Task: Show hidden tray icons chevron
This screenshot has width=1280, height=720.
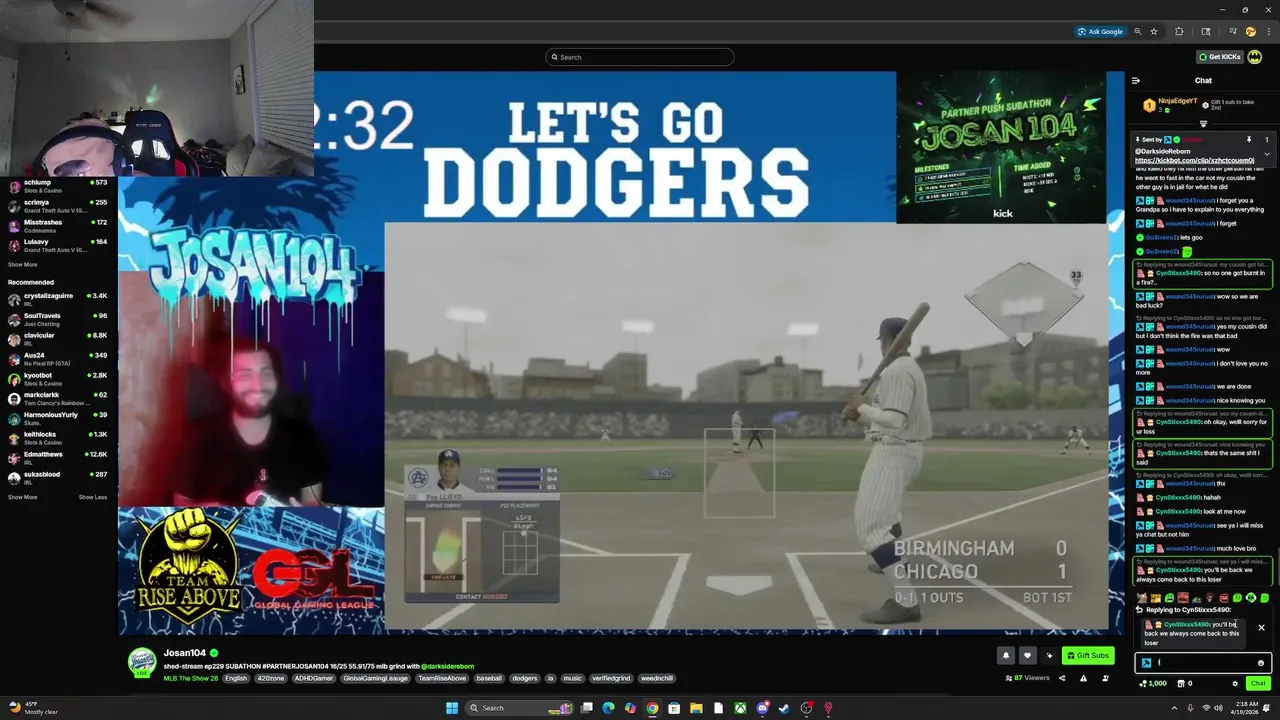Action: (x=1175, y=708)
